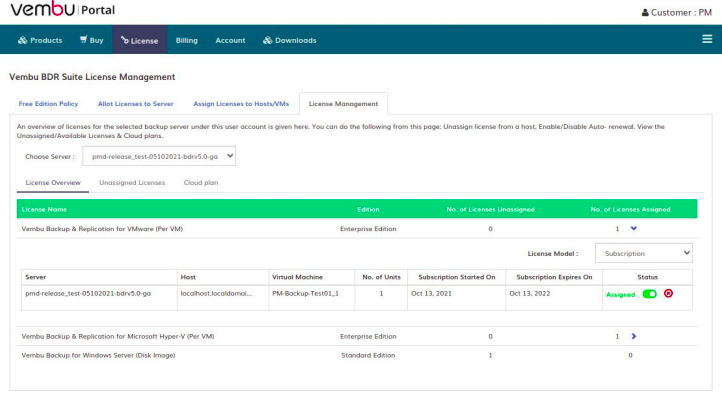Click Enterprise Edition in Hyper-V row

coord(368,336)
